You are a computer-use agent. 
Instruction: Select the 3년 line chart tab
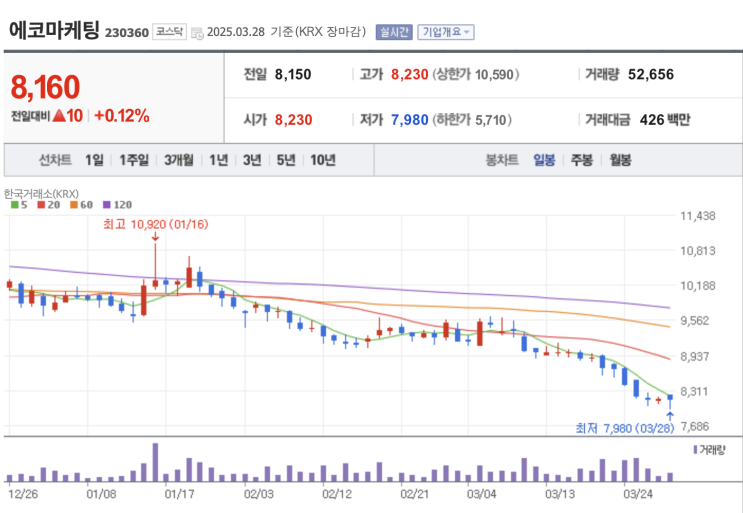[252, 160]
